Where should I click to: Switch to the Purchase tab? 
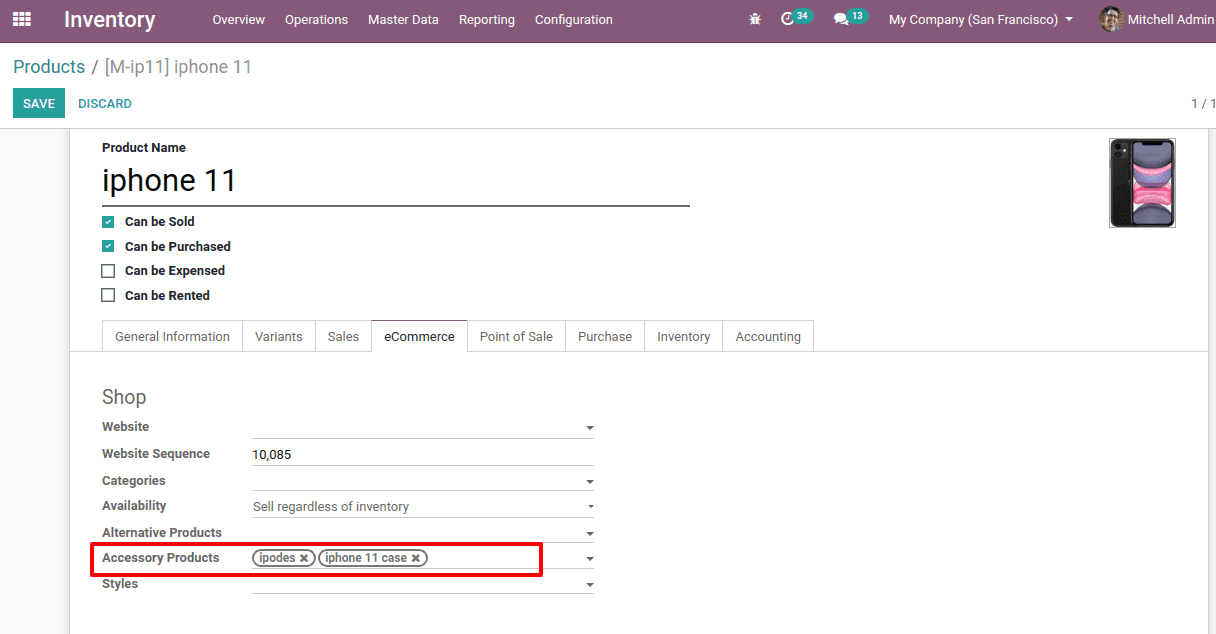(605, 336)
